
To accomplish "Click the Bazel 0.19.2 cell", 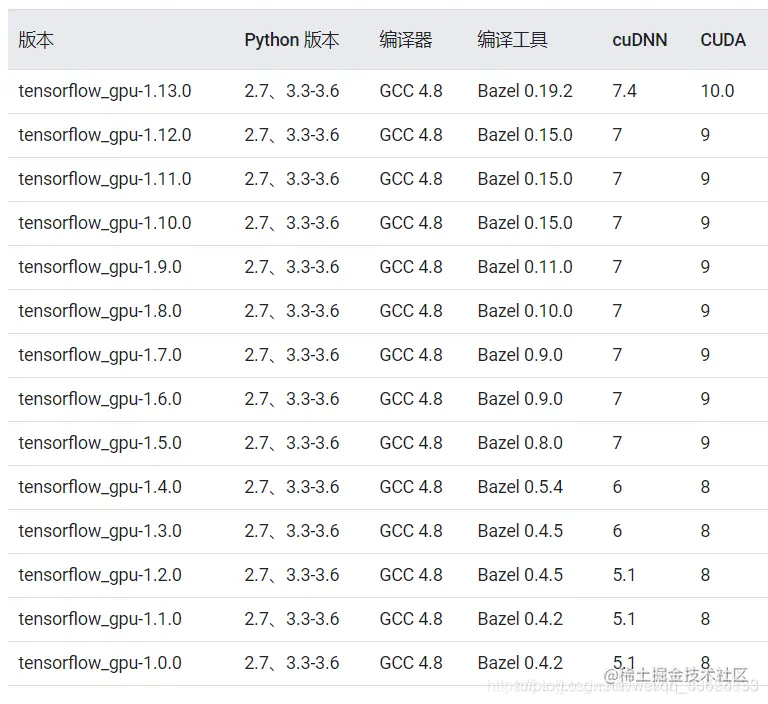I will (525, 91).
